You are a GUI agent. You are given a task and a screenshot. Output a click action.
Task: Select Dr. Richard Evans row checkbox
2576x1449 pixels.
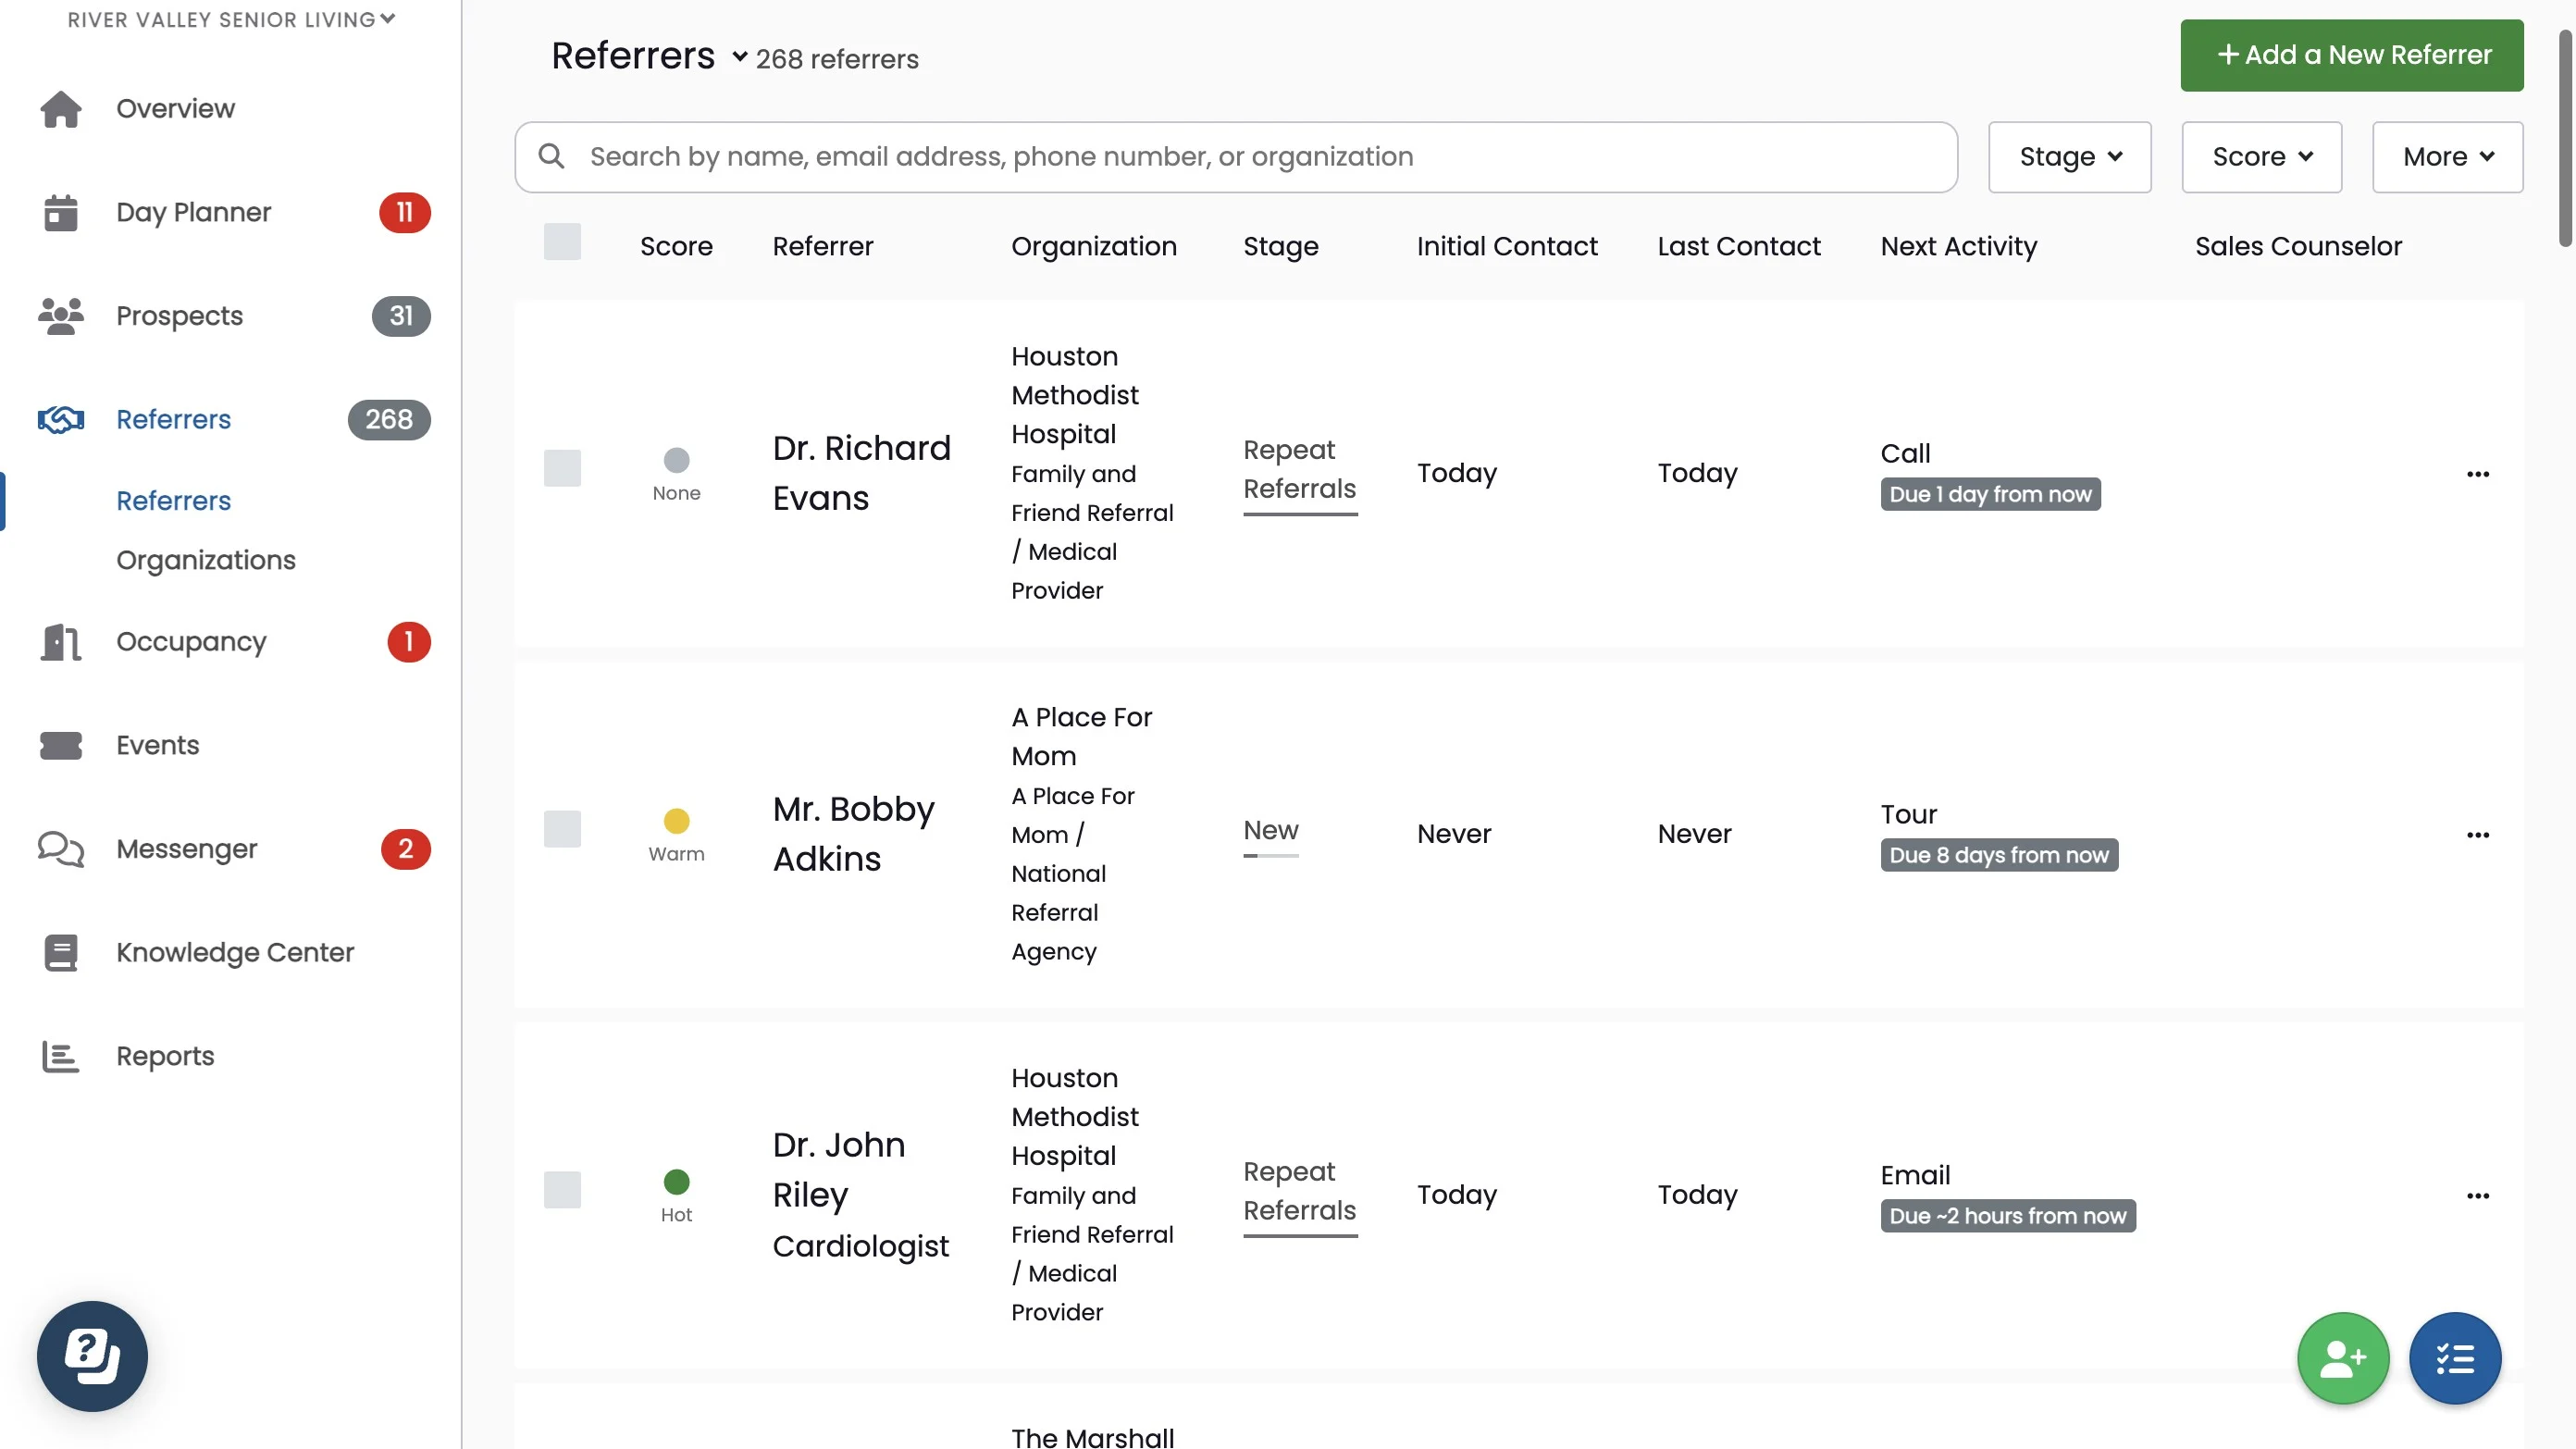(x=562, y=468)
